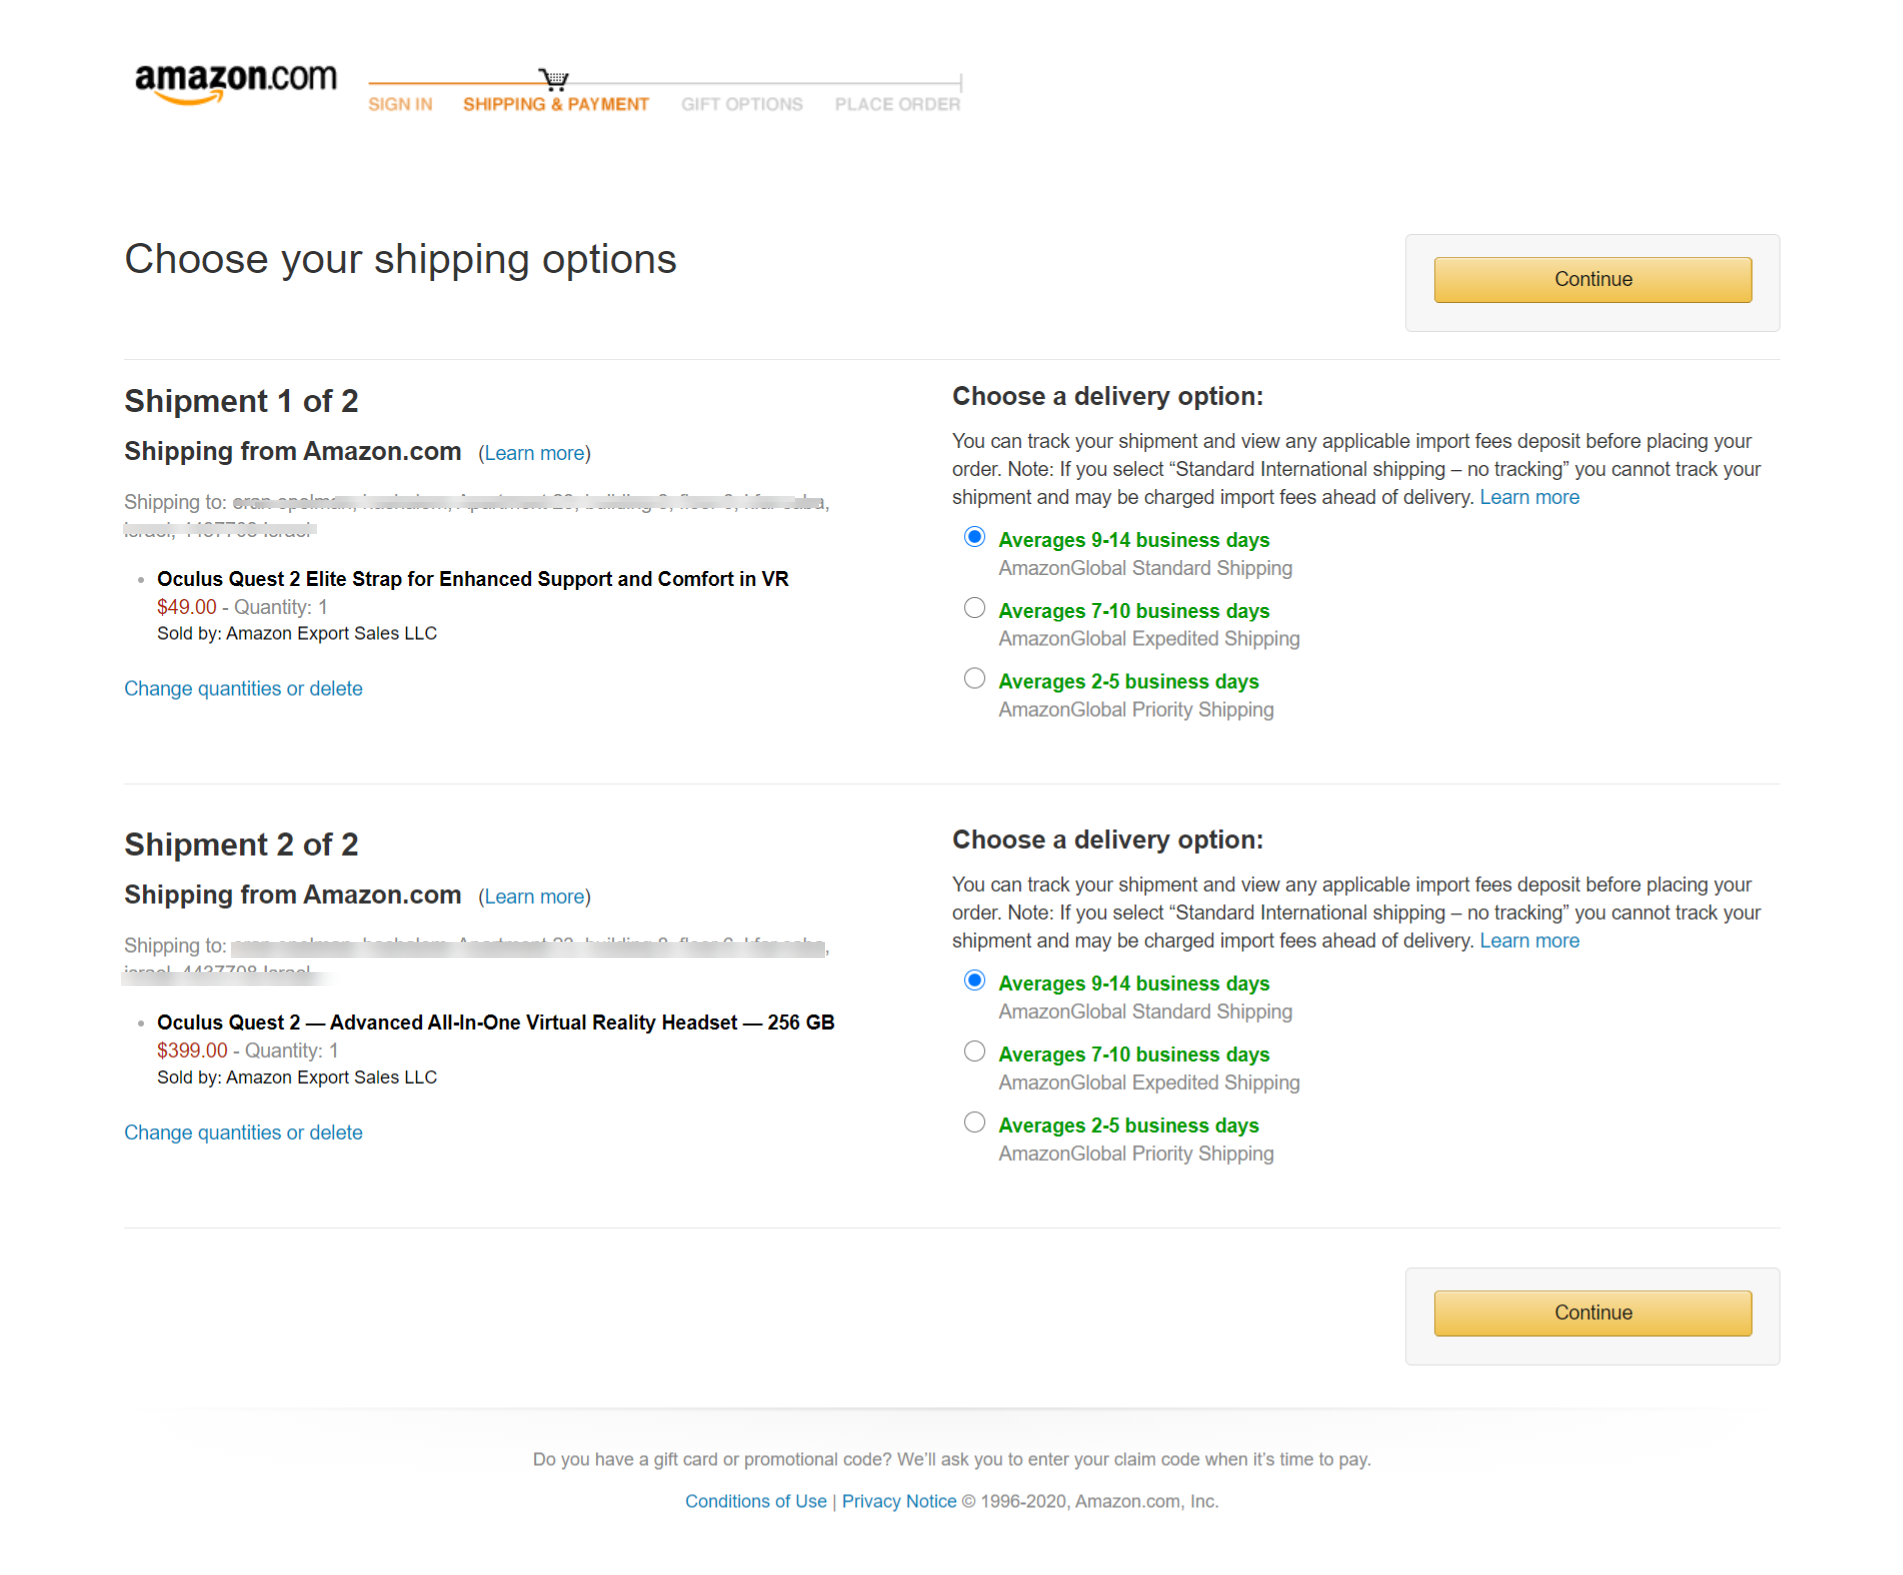Click Change quantities or delete for Quest 2 headset

coord(243,1132)
